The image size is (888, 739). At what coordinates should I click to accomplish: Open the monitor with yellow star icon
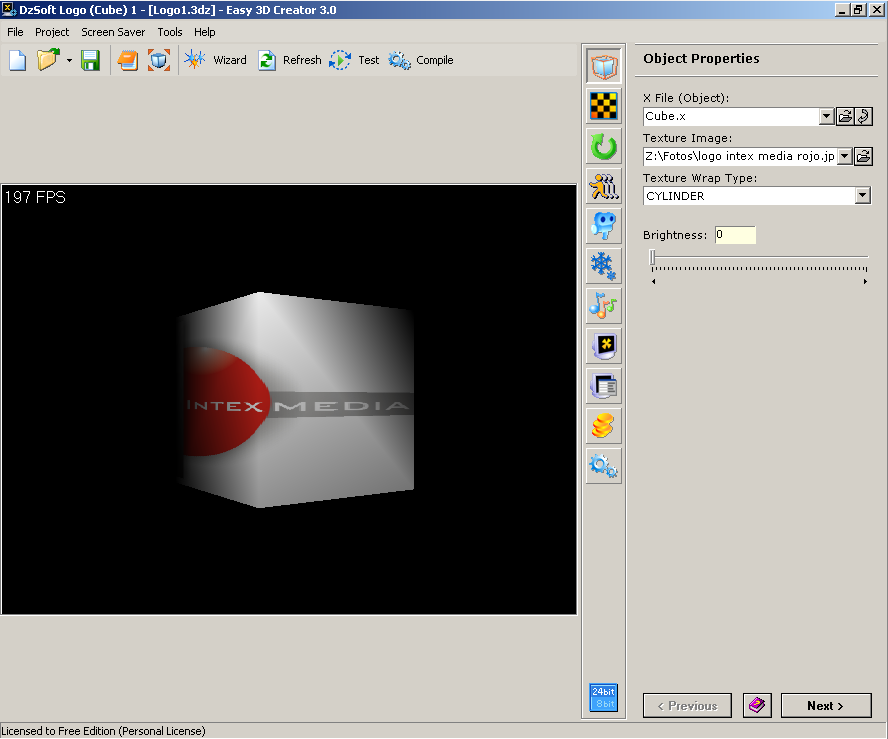pos(604,345)
